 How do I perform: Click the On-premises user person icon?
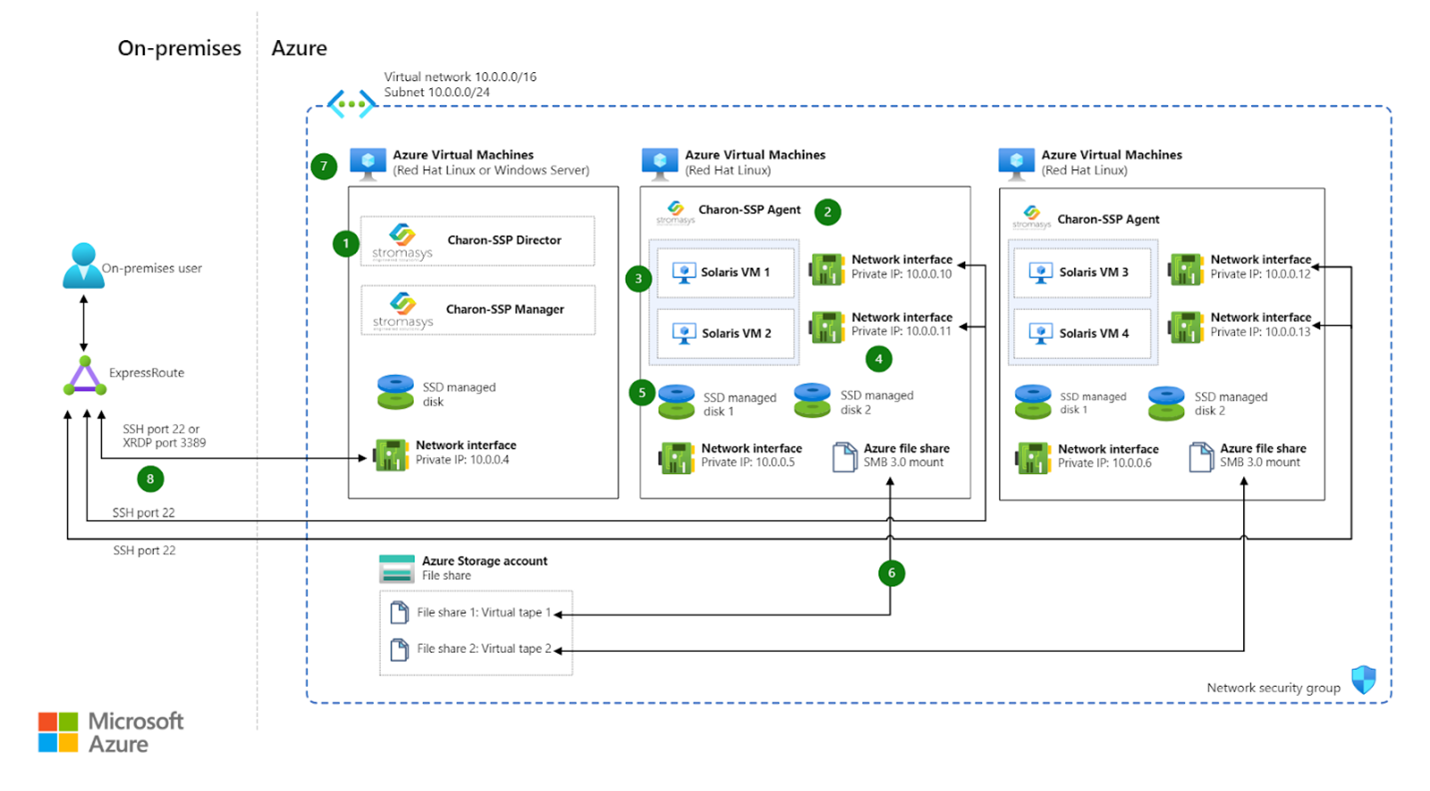coord(84,266)
